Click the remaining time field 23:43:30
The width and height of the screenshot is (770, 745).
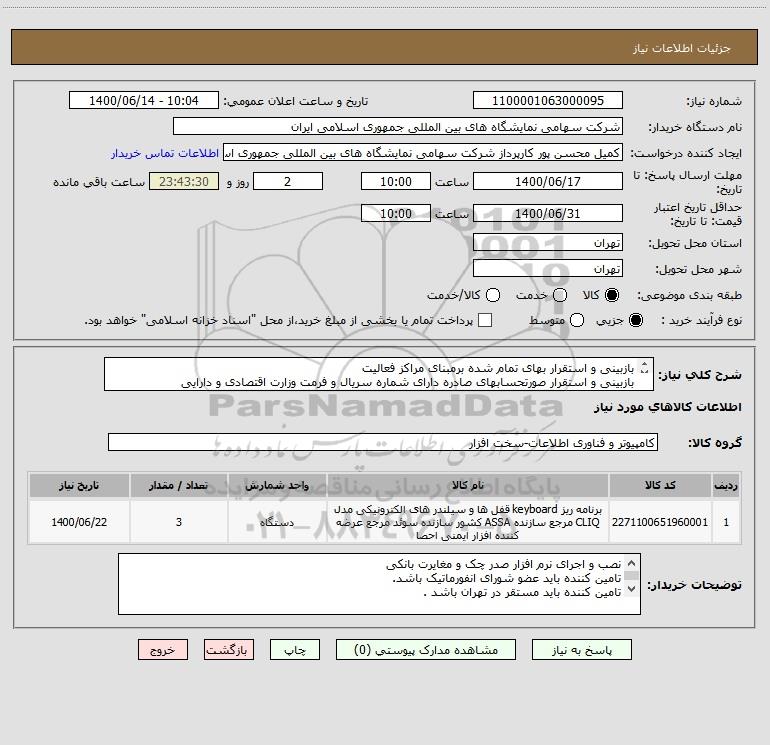point(184,181)
